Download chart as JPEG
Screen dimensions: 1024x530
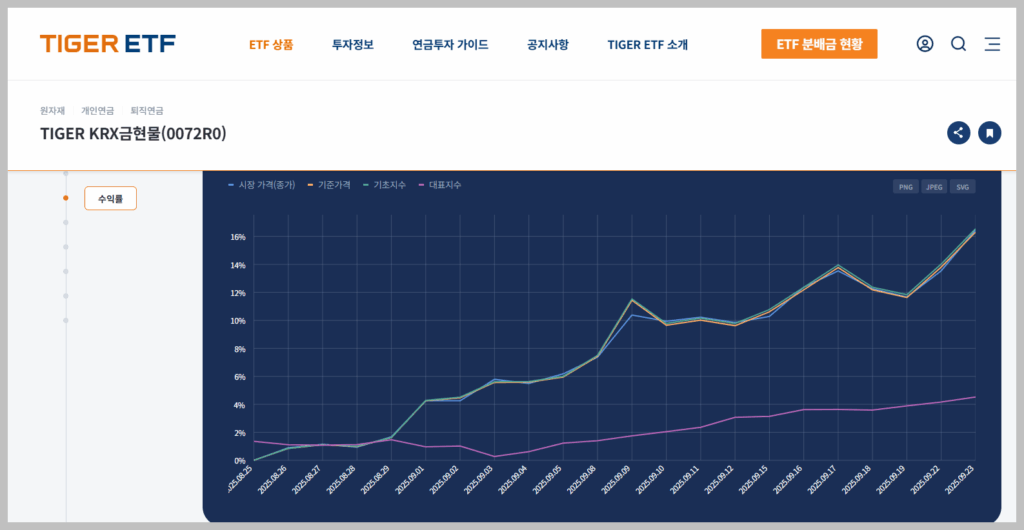934,187
